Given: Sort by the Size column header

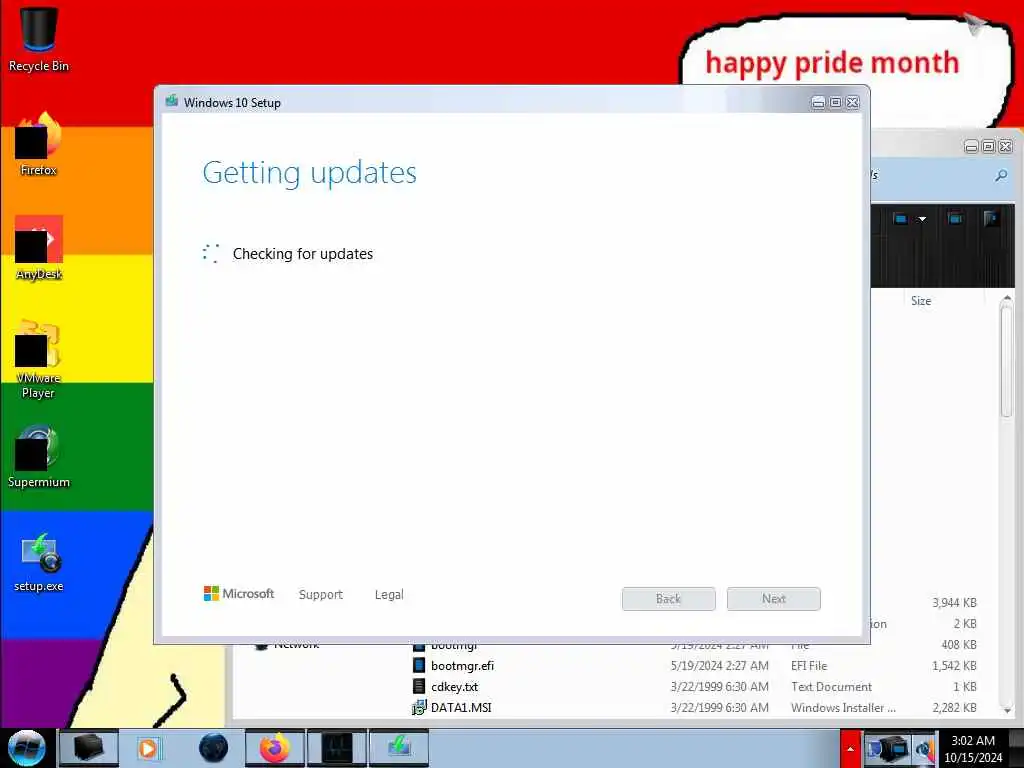Looking at the screenshot, I should 921,300.
